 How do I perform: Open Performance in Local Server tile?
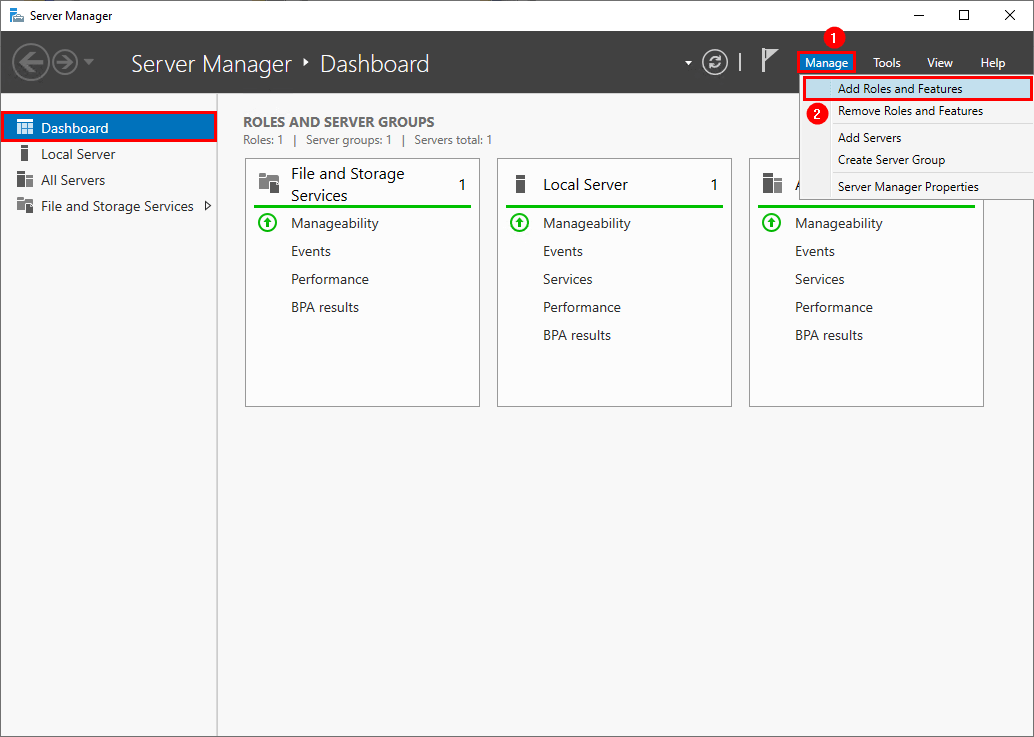582,307
